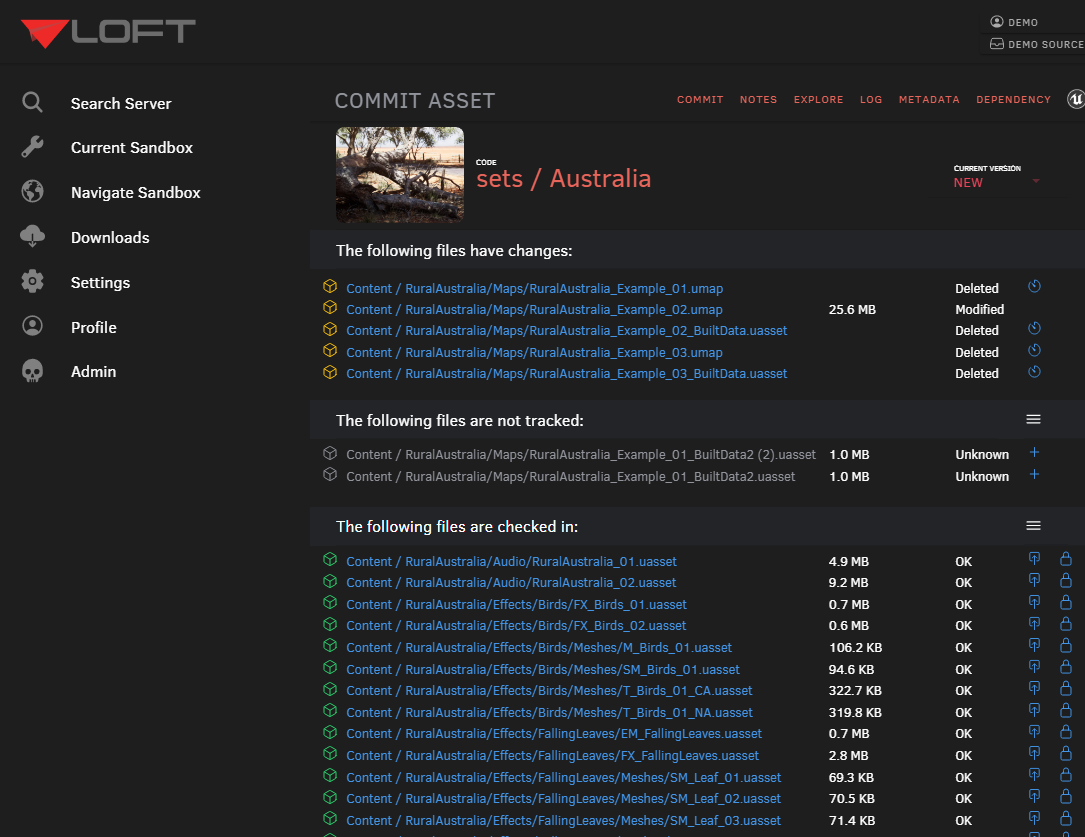
Task: Open Downloads from the sidebar
Action: click(x=110, y=237)
